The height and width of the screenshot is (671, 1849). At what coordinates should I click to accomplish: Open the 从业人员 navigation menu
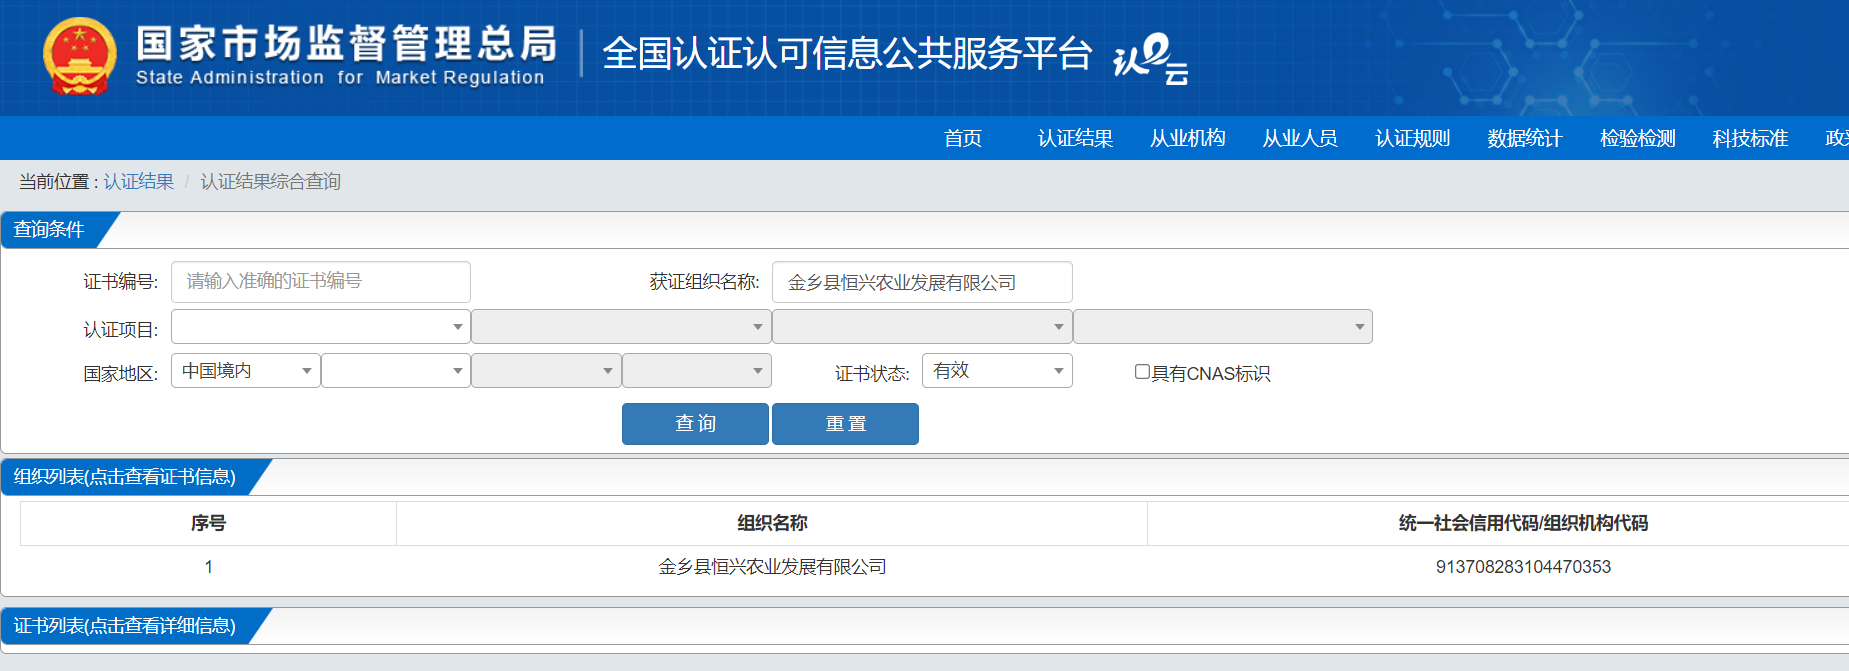[x=1300, y=138]
